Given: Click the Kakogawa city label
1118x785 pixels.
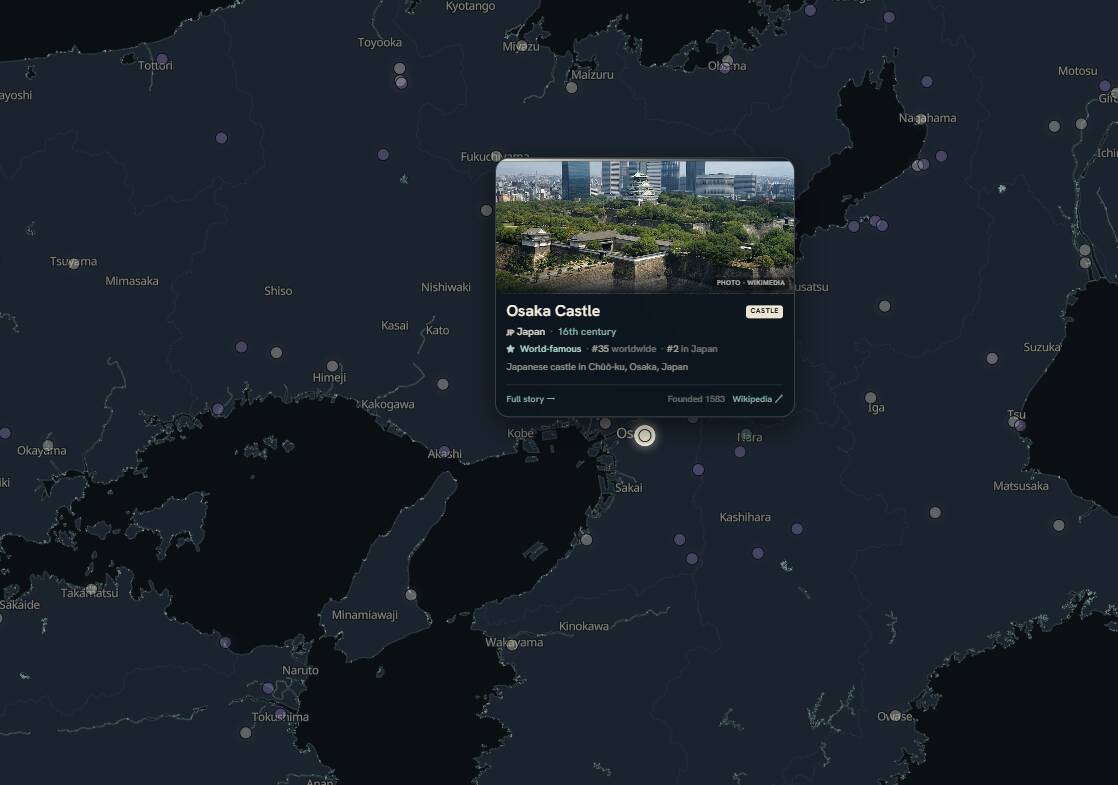Looking at the screenshot, I should click(x=387, y=404).
